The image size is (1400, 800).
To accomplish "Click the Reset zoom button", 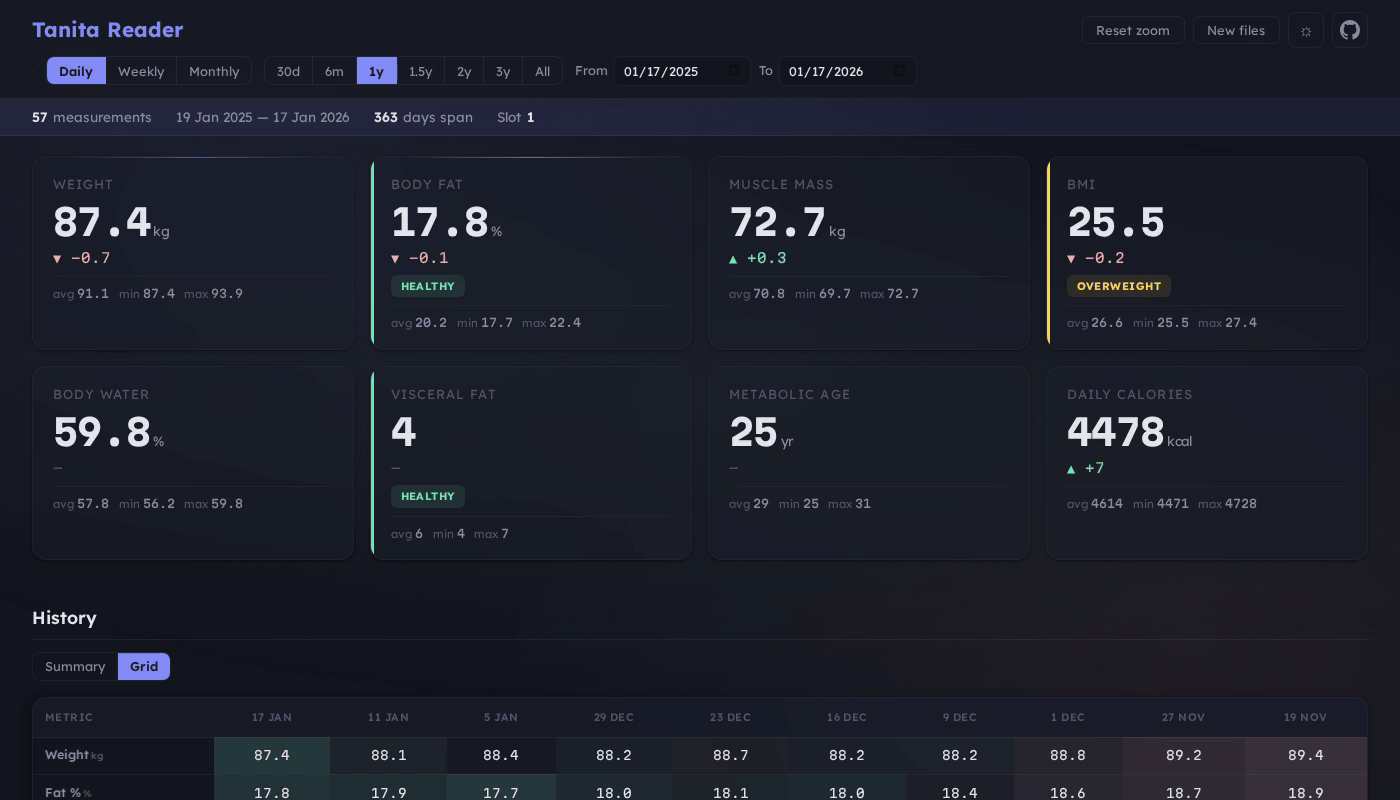I will [x=1133, y=30].
